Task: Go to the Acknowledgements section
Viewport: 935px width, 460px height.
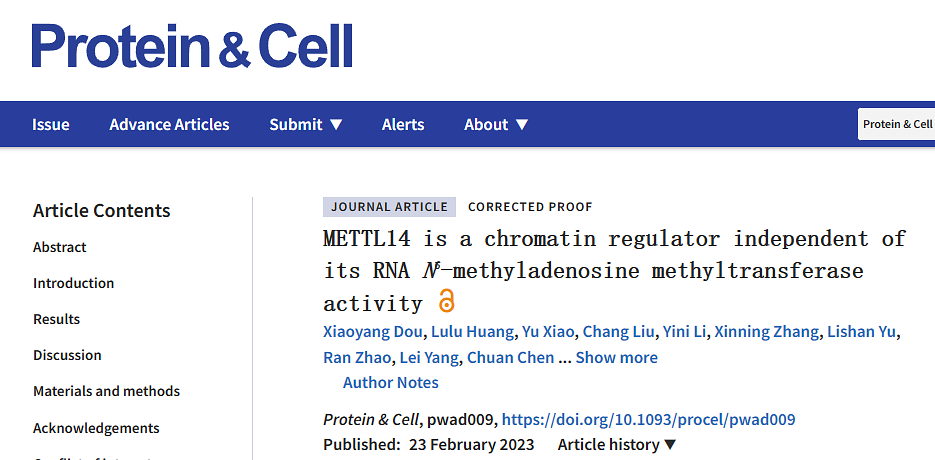Action: coord(96,428)
